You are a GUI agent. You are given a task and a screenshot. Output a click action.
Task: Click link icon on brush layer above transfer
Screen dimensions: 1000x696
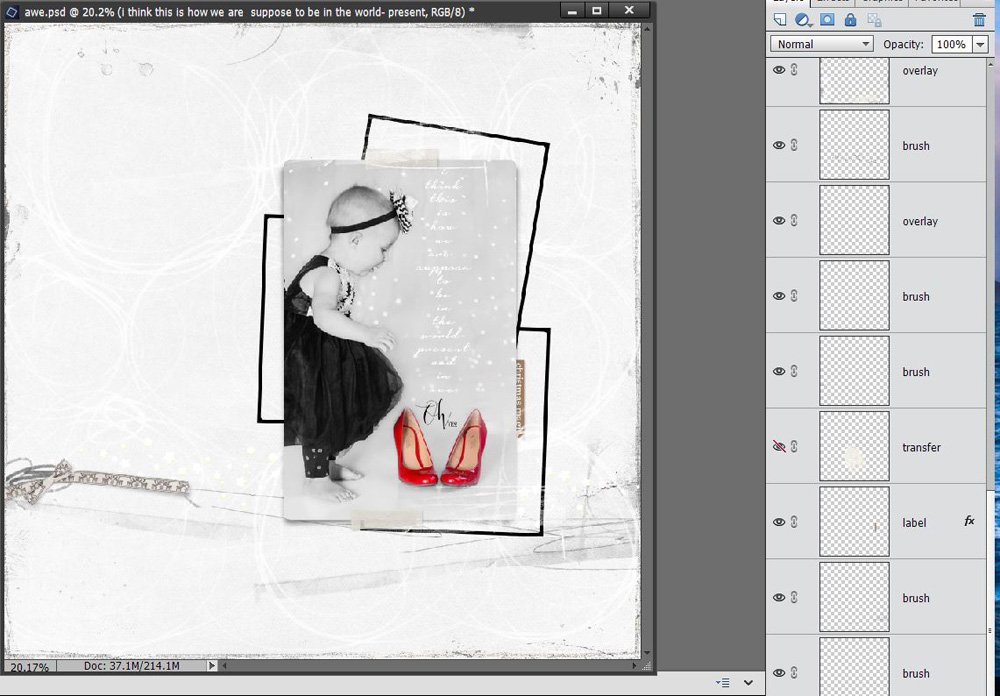tap(794, 371)
